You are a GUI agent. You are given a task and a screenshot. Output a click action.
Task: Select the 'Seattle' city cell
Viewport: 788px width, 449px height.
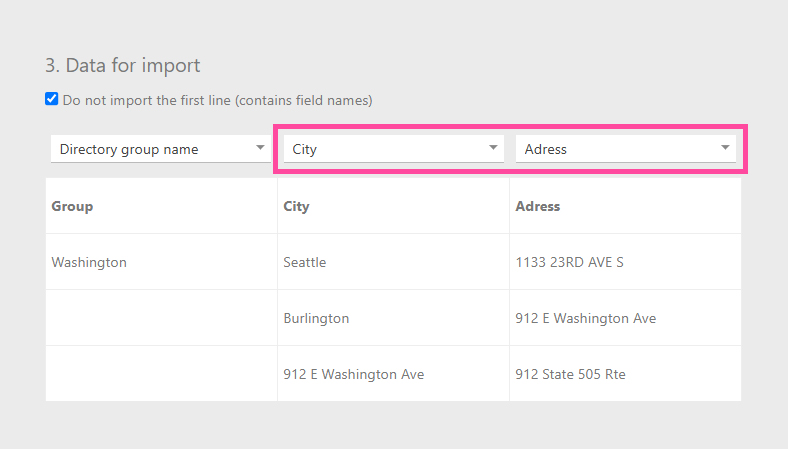tap(305, 262)
